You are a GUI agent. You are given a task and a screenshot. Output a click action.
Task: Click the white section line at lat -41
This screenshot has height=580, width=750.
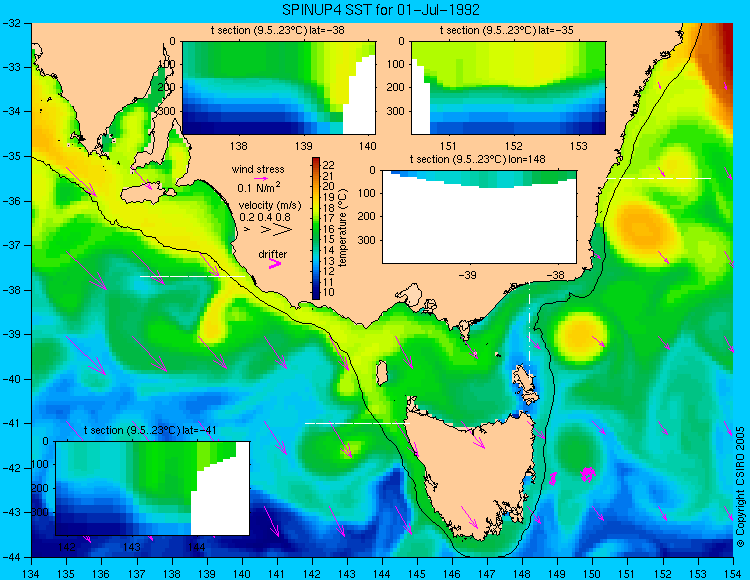point(357,423)
